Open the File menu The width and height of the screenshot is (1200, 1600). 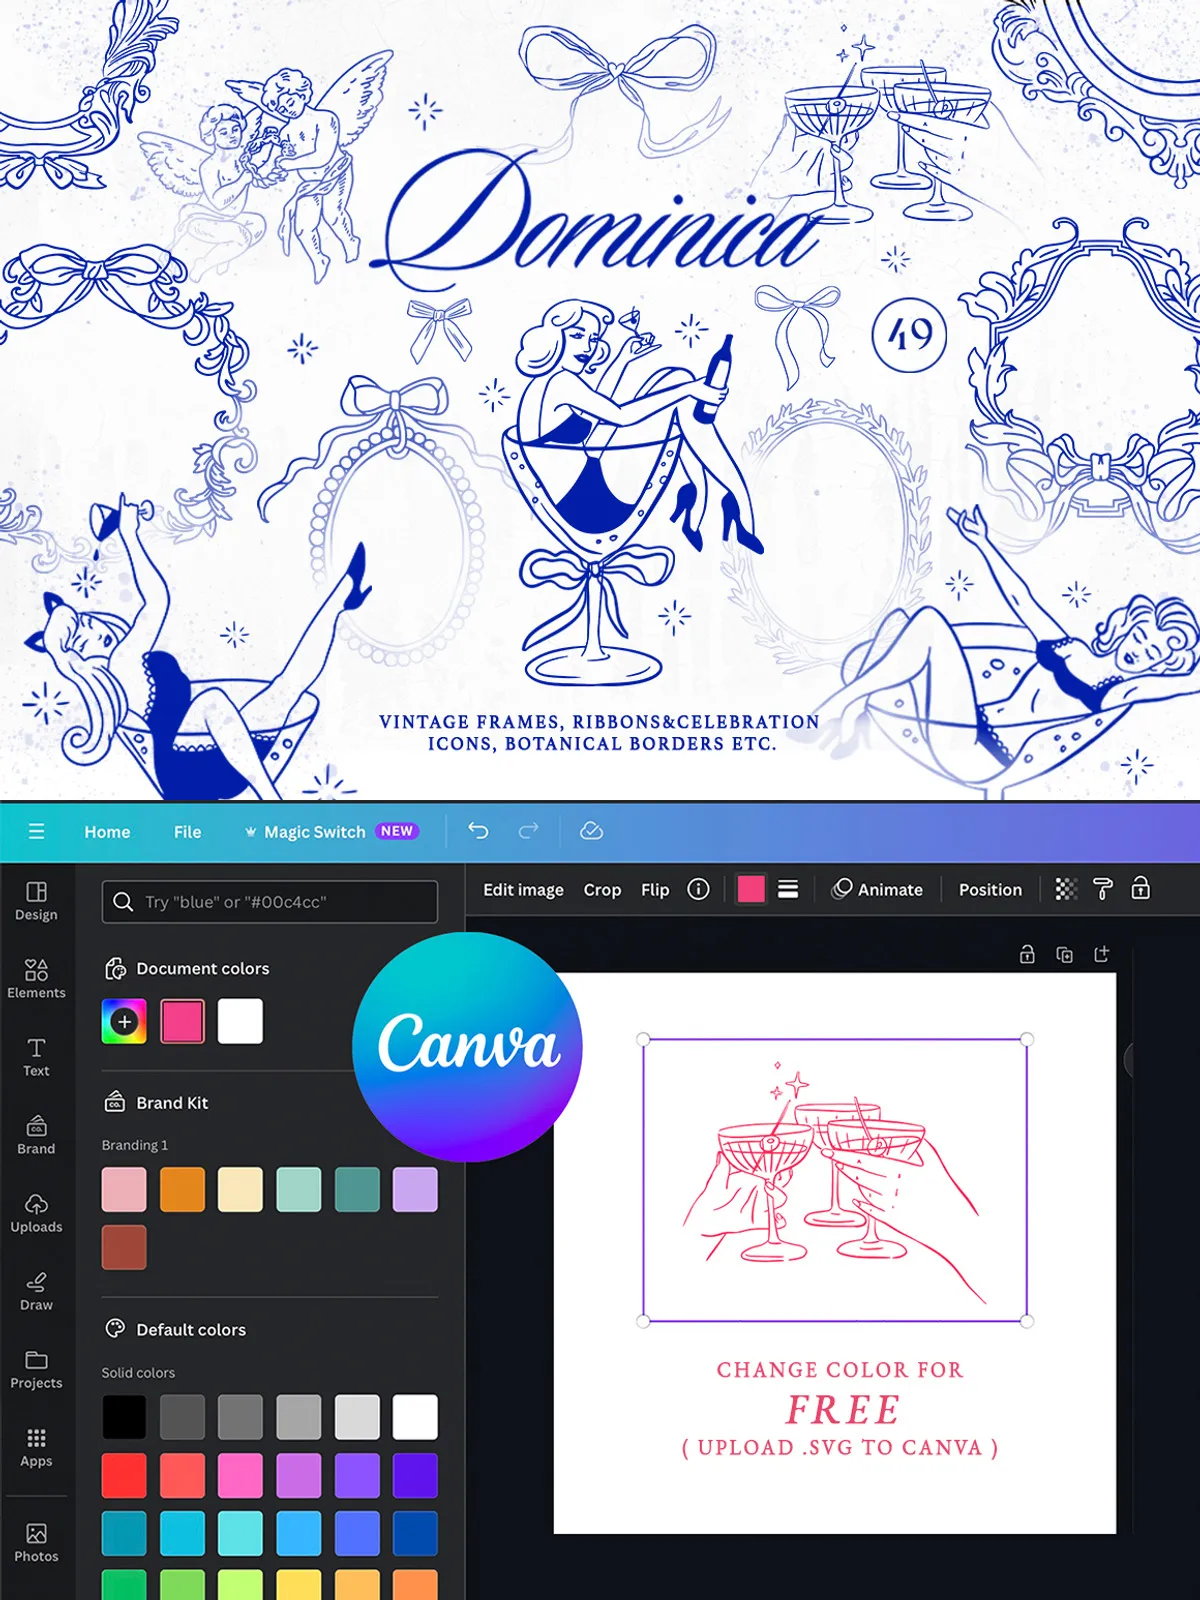(187, 831)
